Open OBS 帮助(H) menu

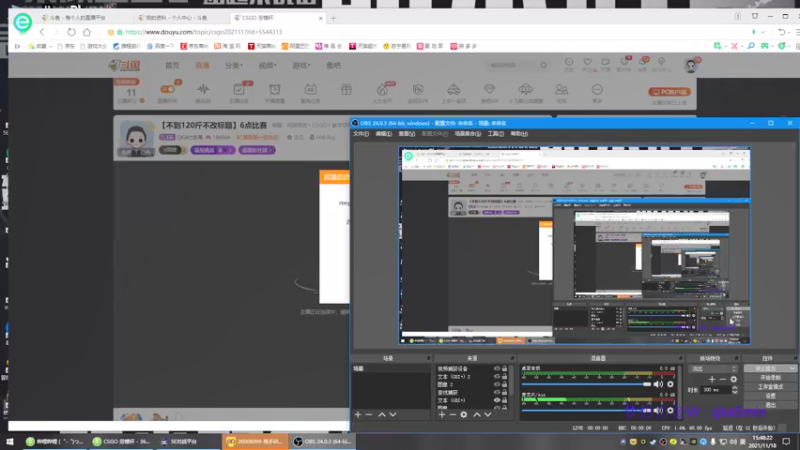[519, 134]
